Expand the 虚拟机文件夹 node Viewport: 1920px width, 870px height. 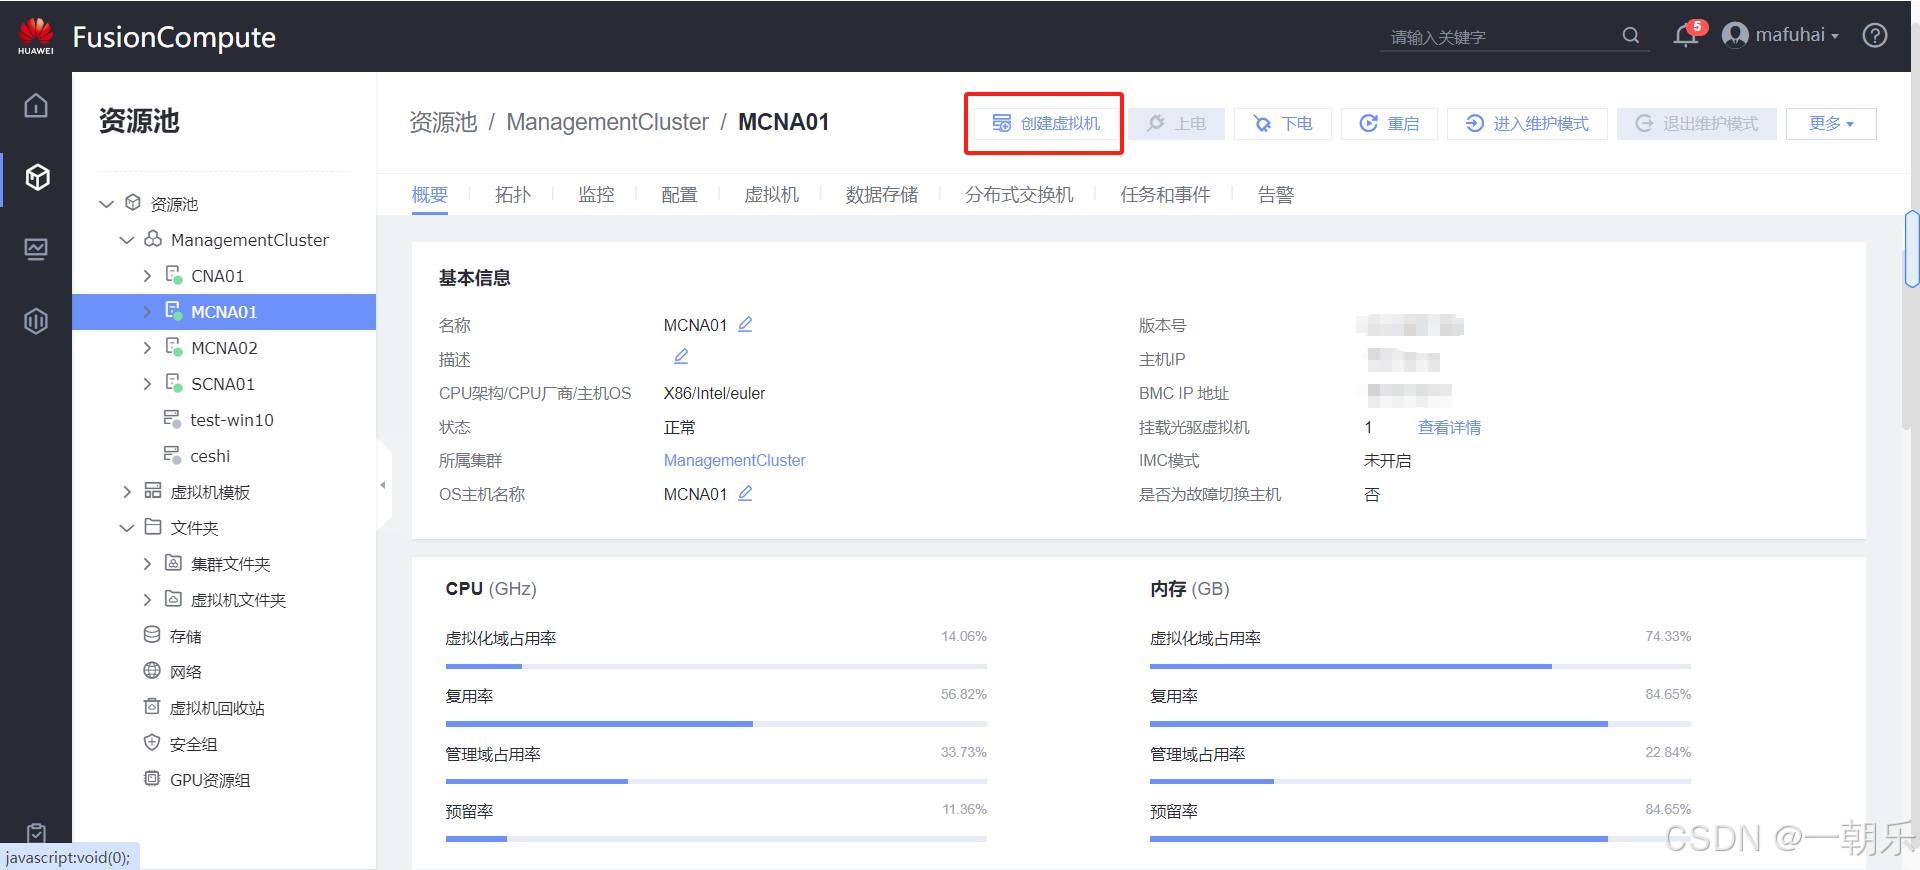[x=147, y=600]
